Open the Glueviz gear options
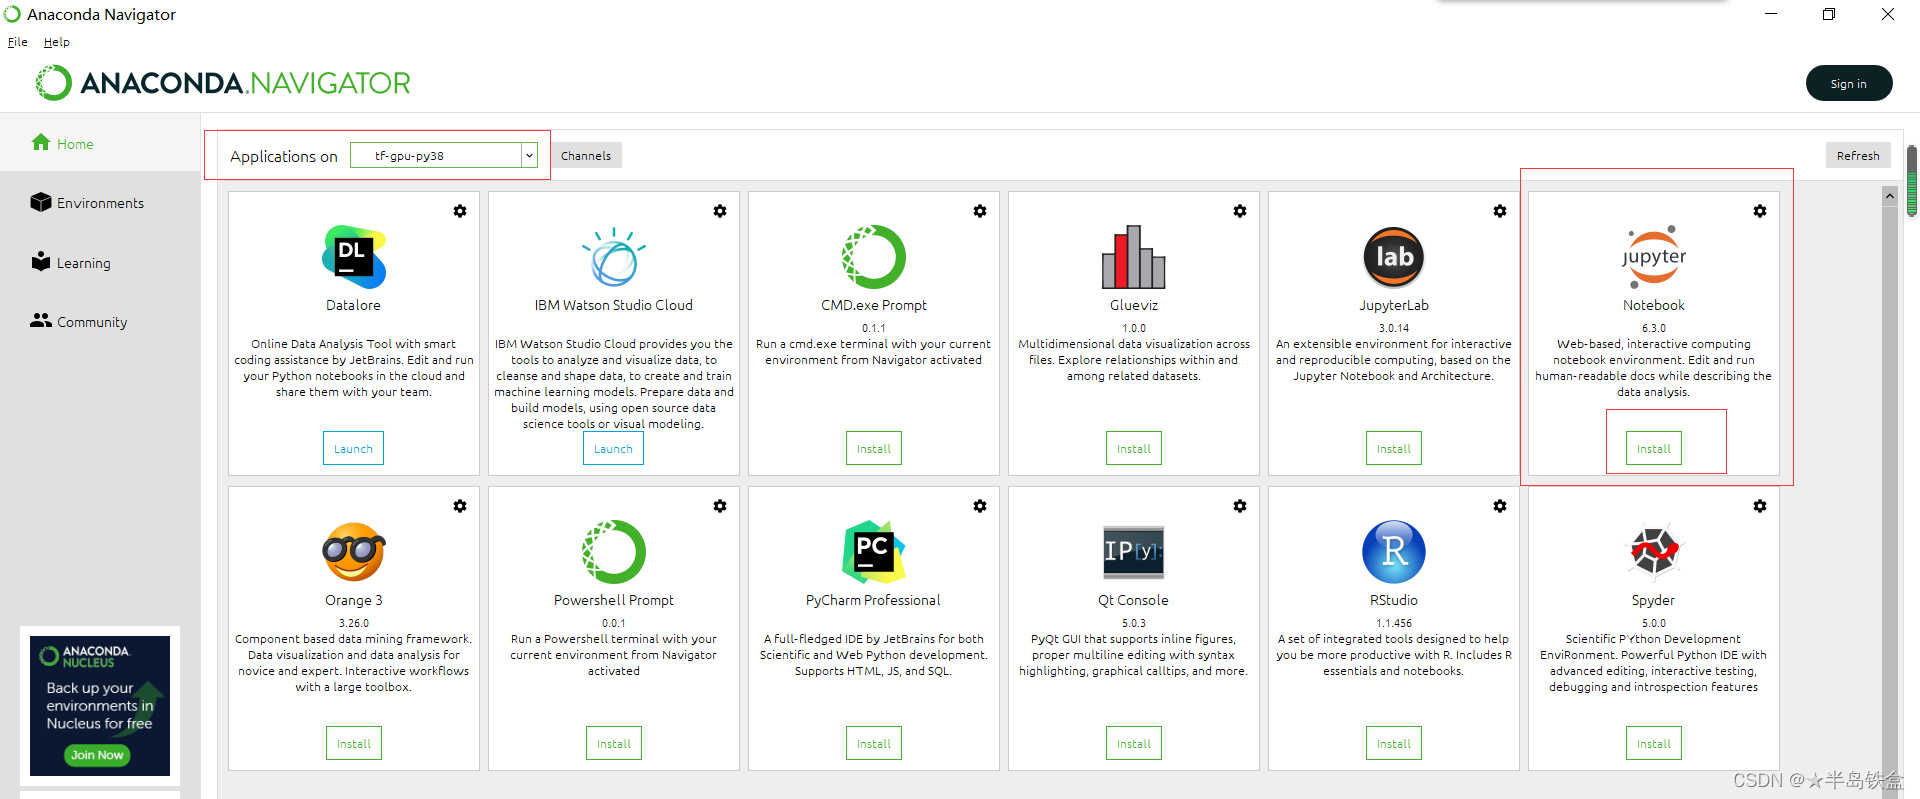This screenshot has width=1920, height=799. (1240, 211)
